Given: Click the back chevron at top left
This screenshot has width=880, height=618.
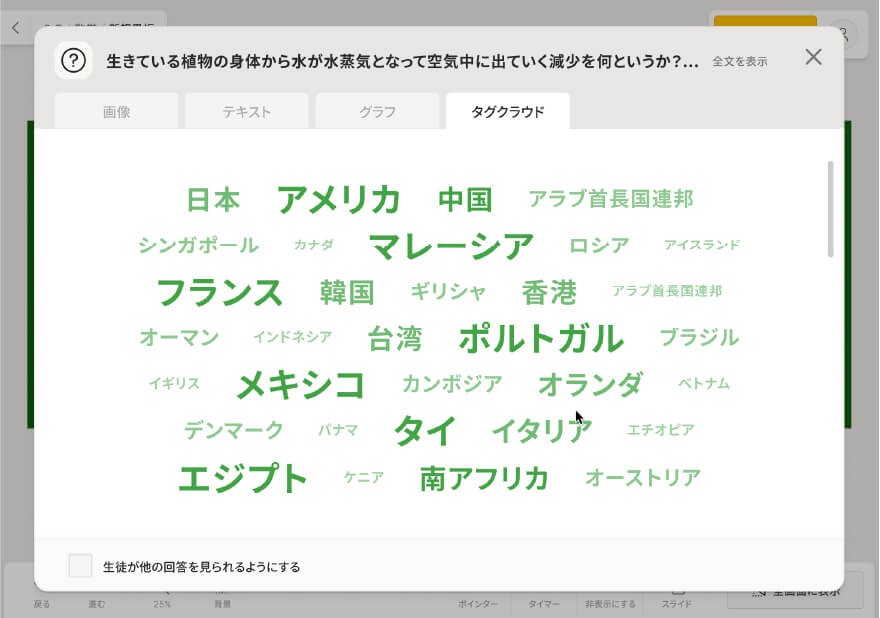Looking at the screenshot, I should click(15, 29).
